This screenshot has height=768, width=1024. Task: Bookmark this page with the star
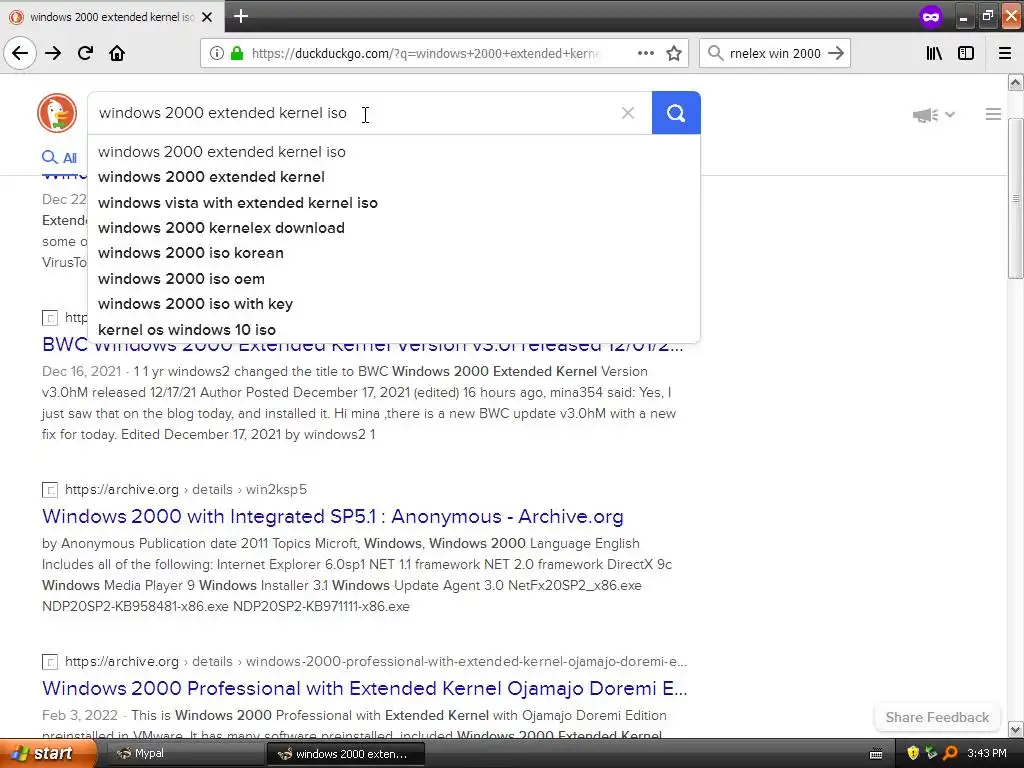pos(674,53)
